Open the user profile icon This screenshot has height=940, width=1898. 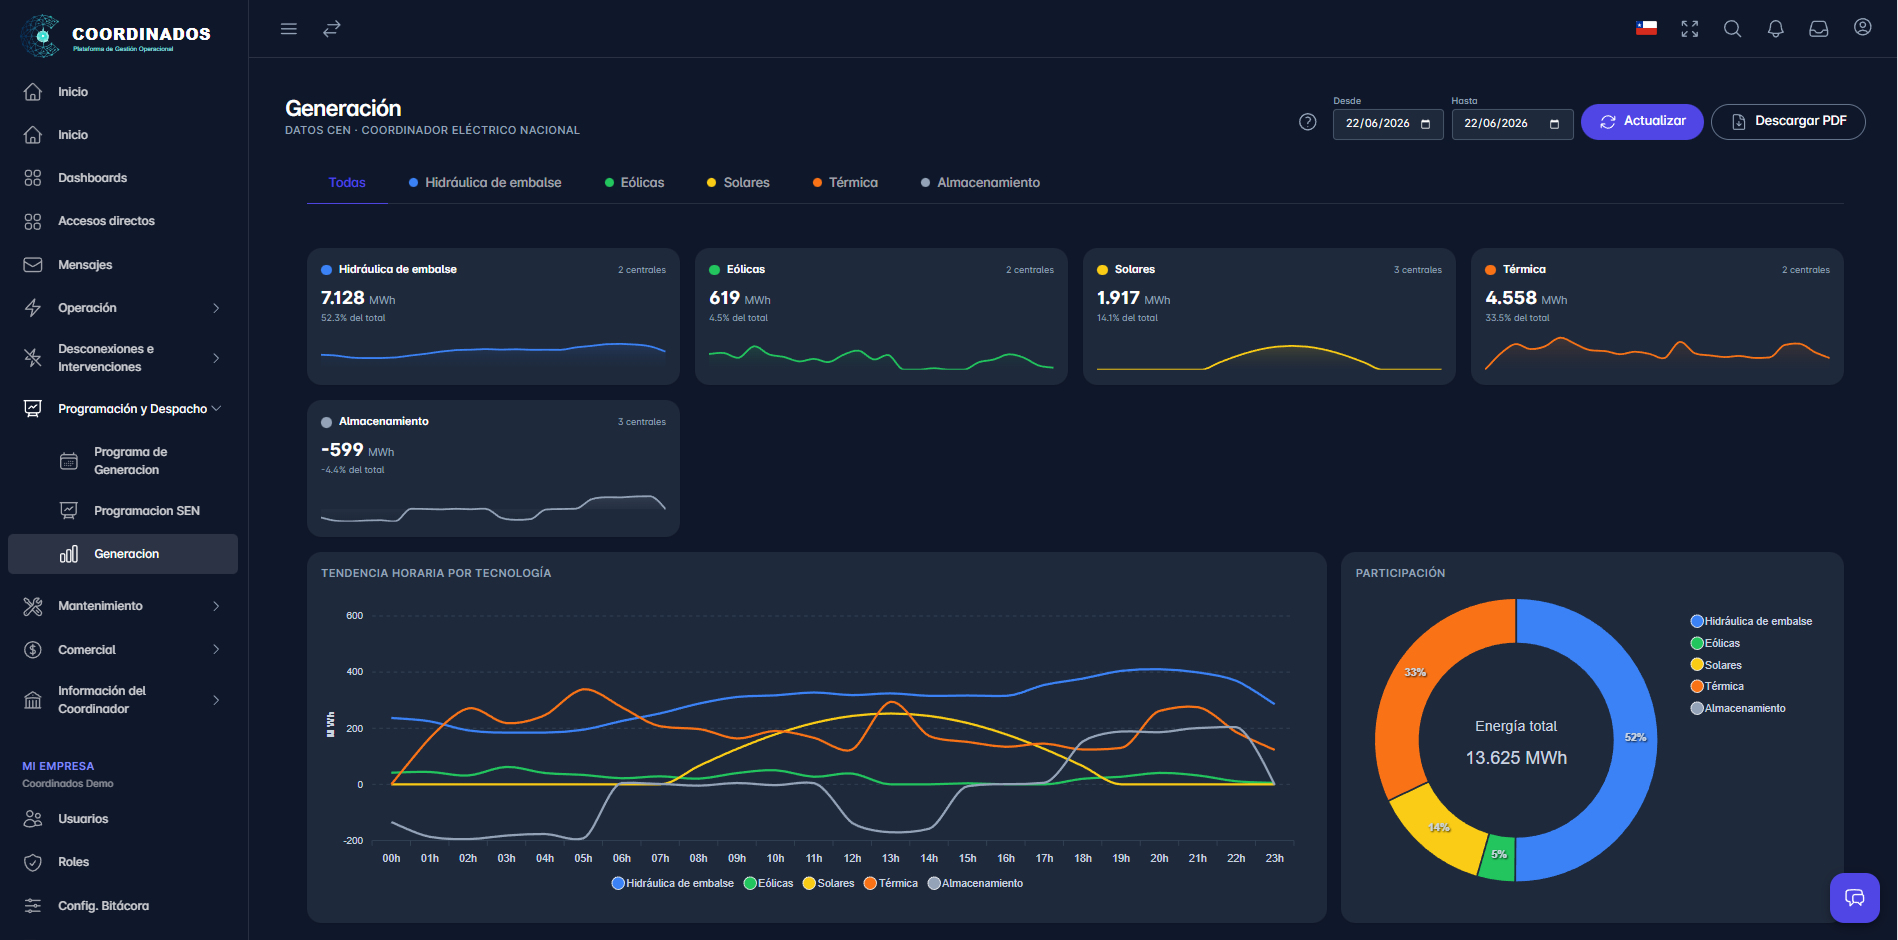[x=1862, y=28]
